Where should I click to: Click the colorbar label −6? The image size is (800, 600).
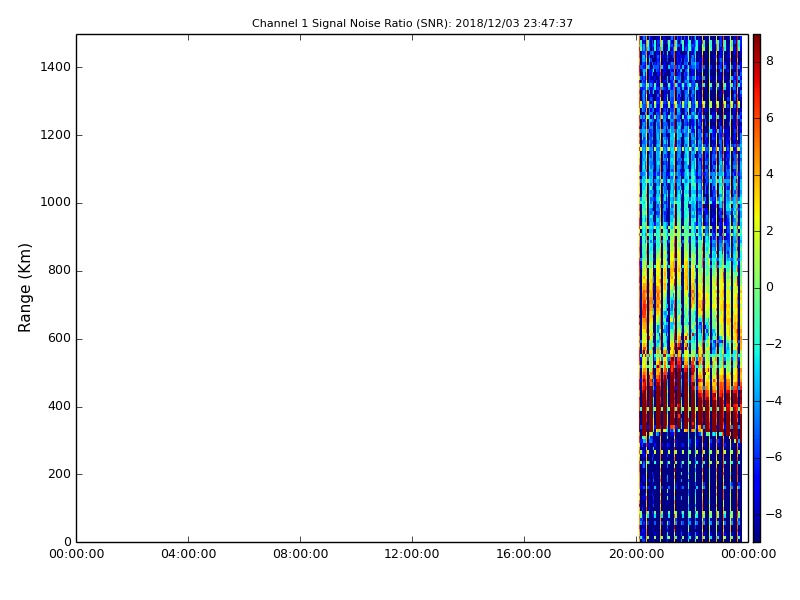tap(773, 457)
